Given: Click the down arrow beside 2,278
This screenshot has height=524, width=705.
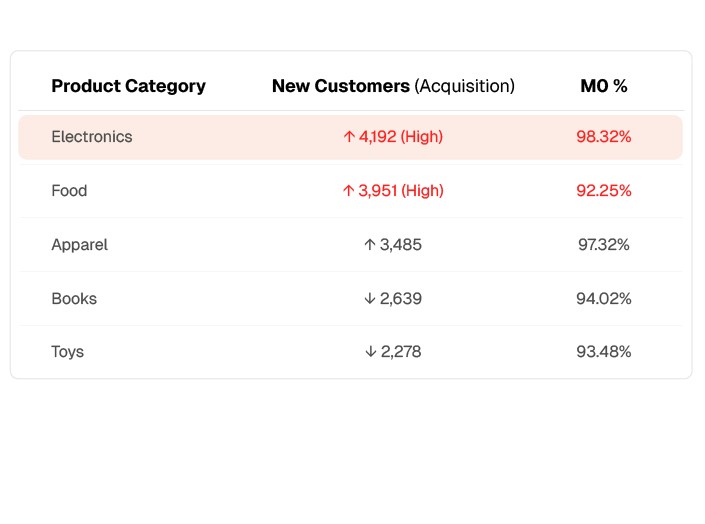Looking at the screenshot, I should pyautogui.click(x=370, y=352).
